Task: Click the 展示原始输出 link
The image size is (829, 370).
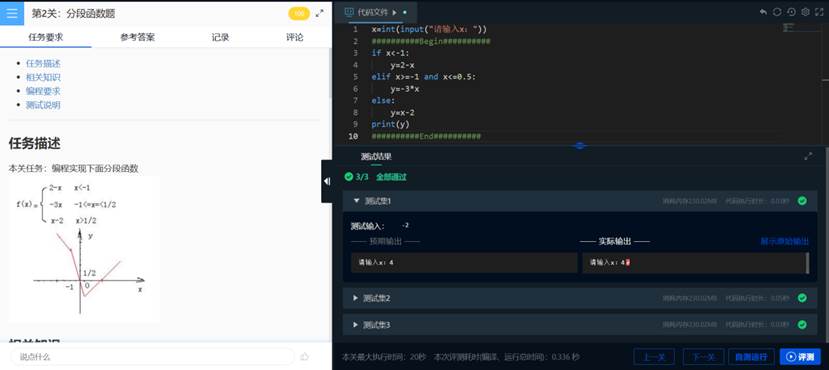Action: pos(785,241)
